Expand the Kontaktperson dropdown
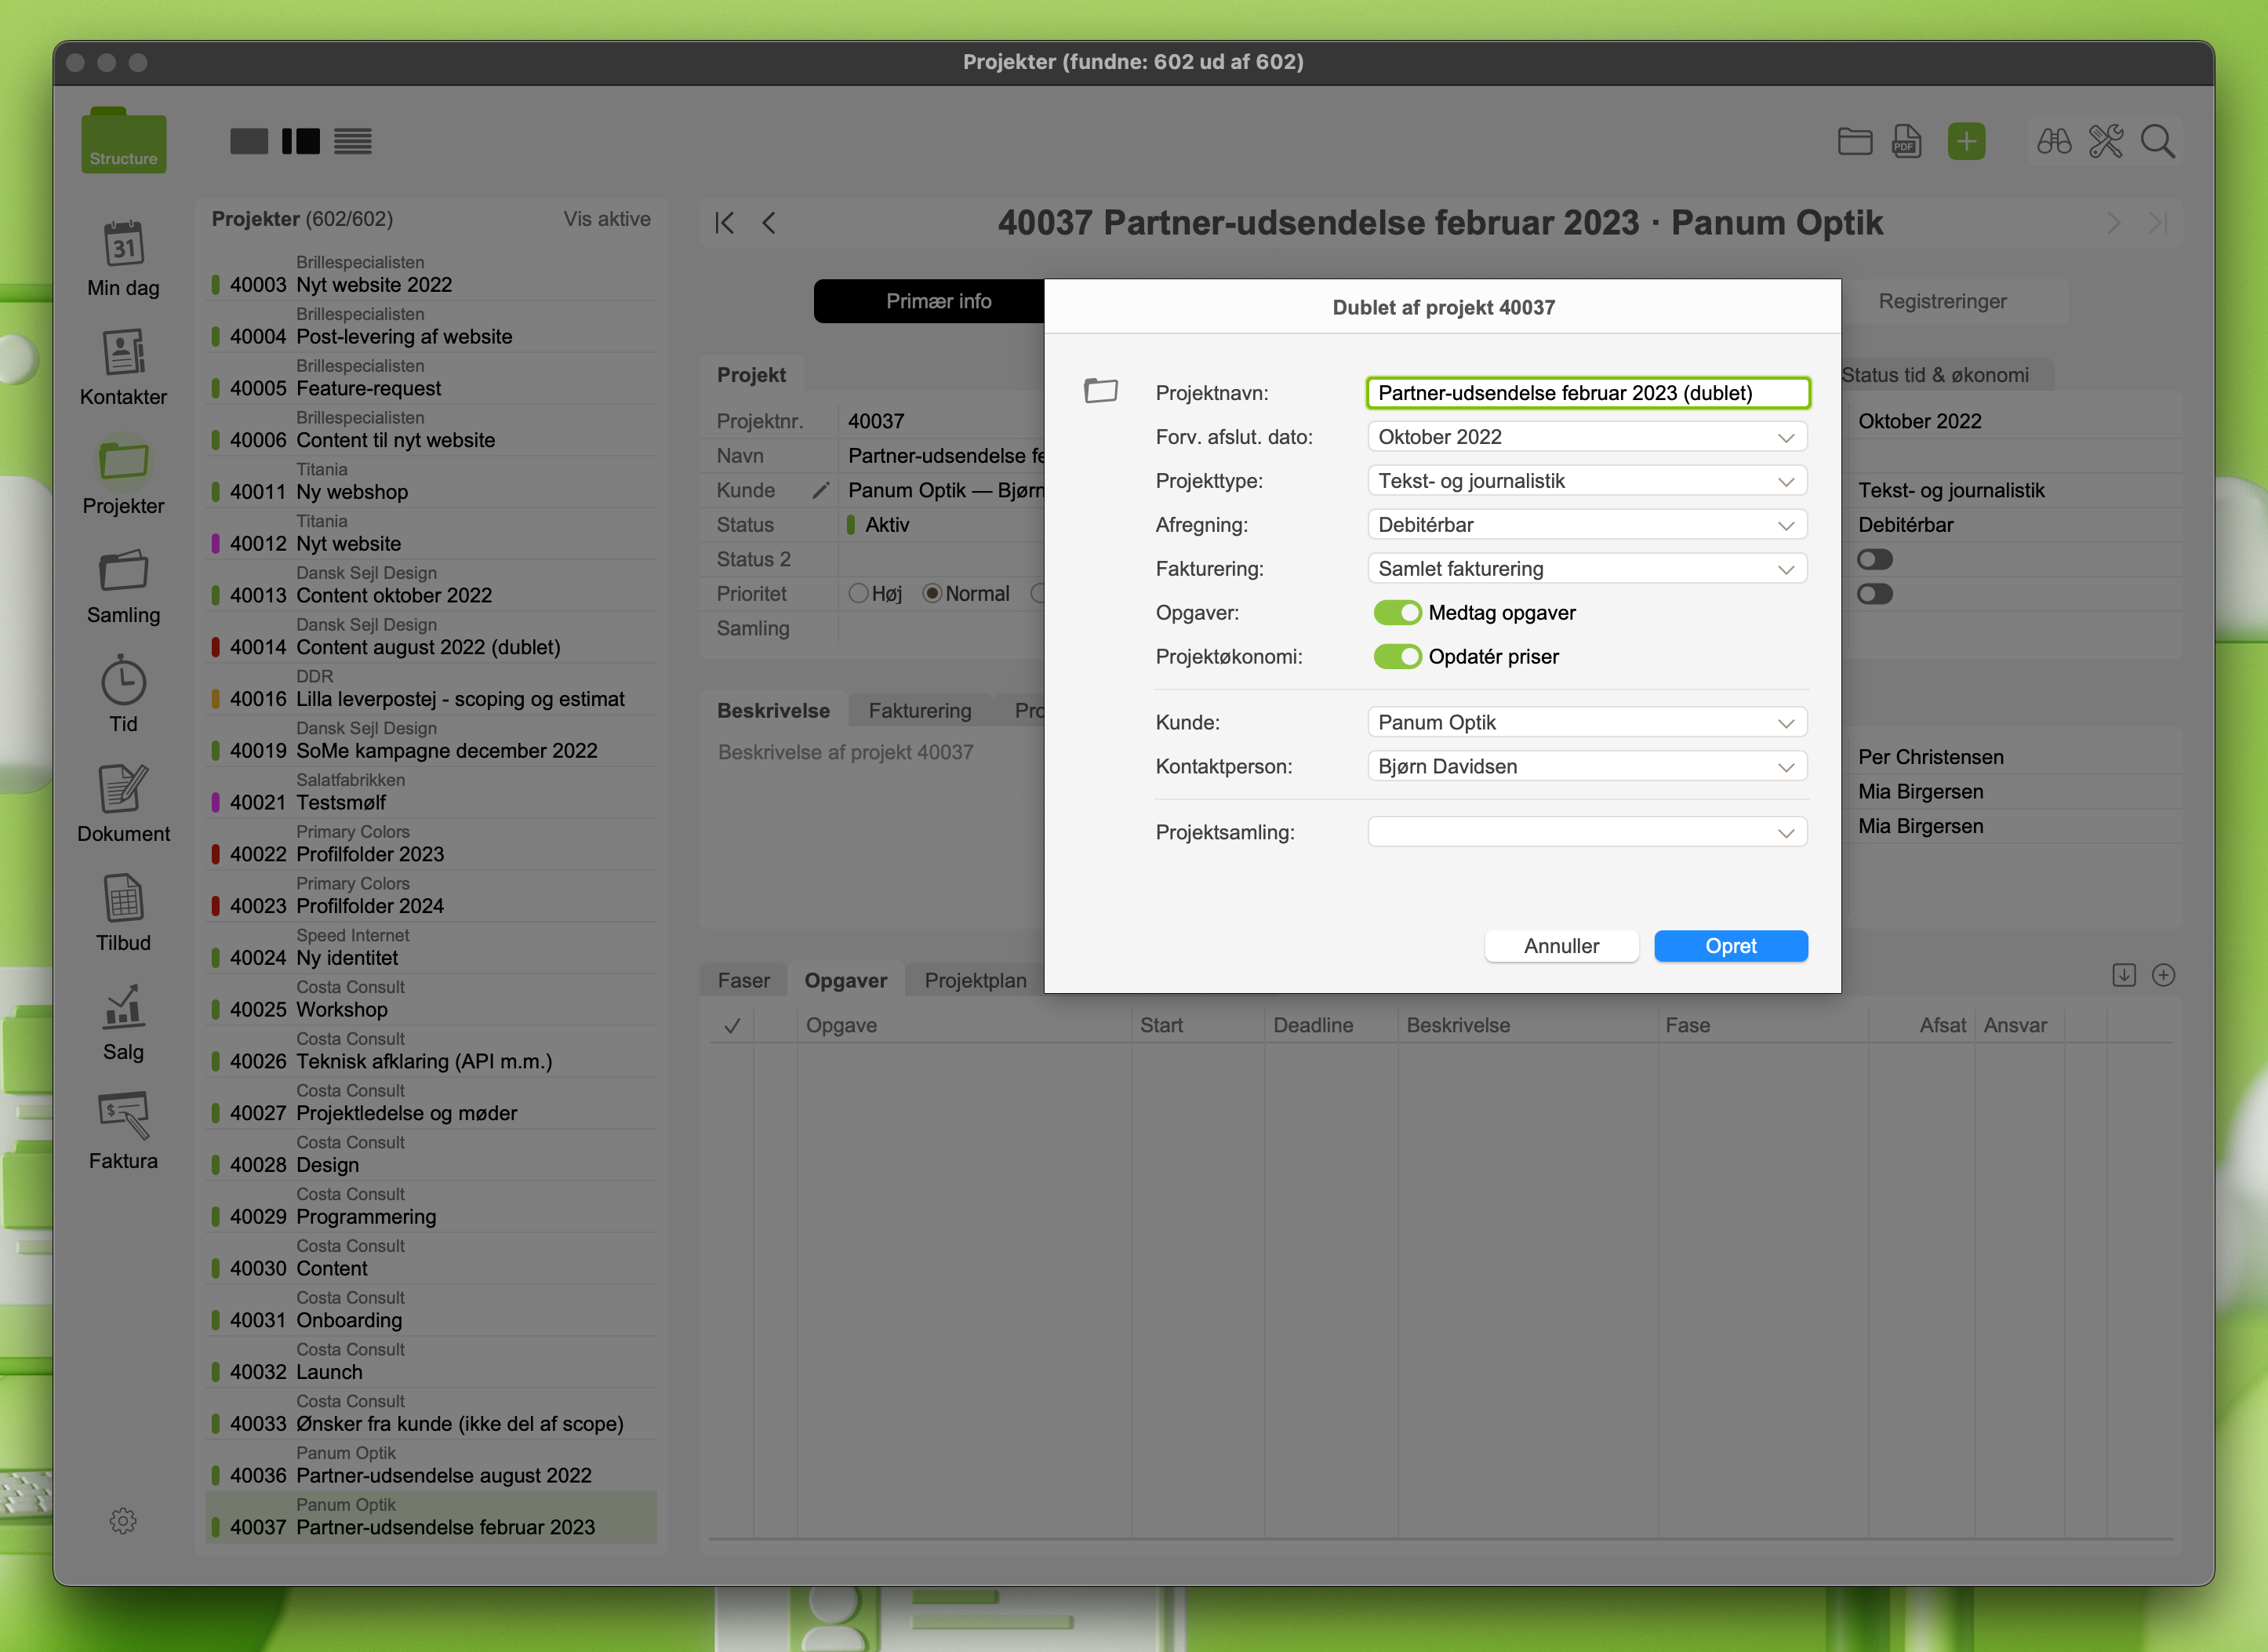Image resolution: width=2268 pixels, height=1652 pixels. pos(1587,767)
